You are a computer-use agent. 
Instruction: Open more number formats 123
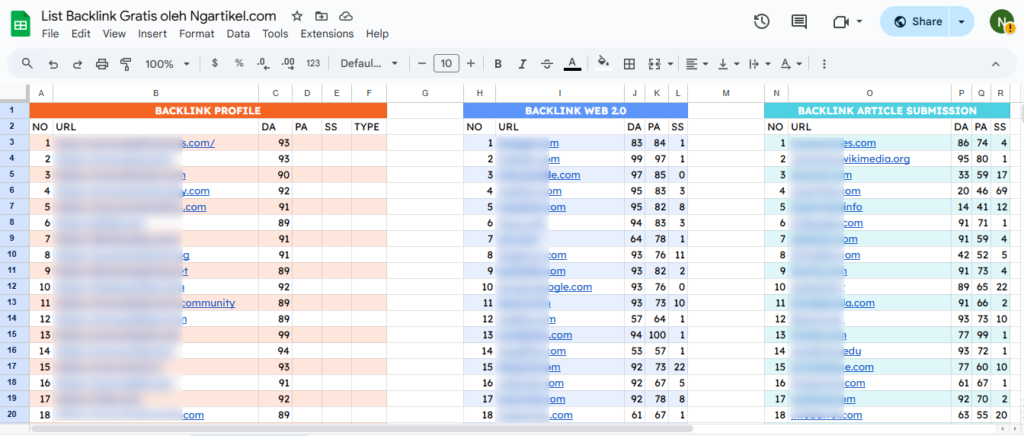click(x=313, y=63)
